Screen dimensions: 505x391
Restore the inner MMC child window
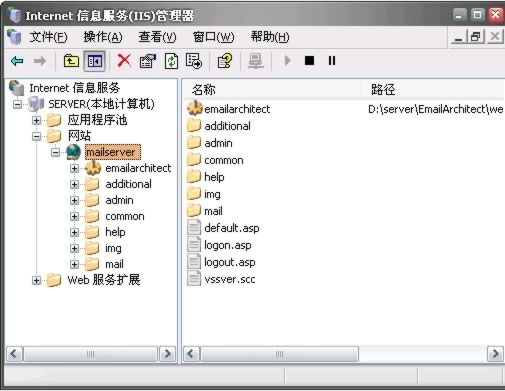click(x=476, y=36)
